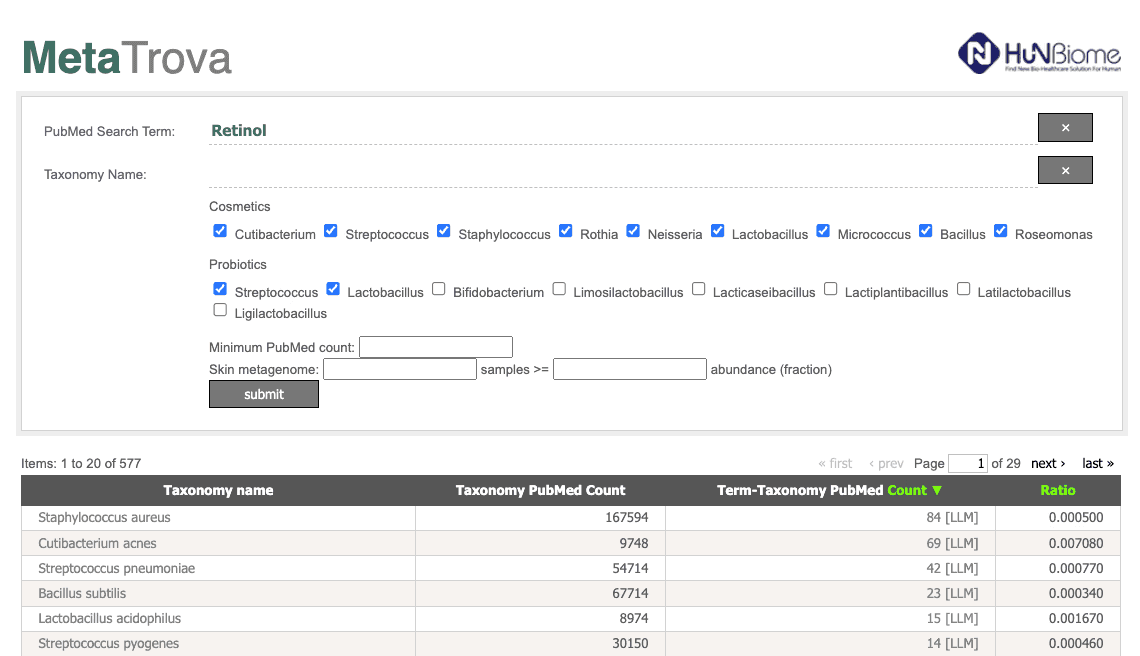The width and height of the screenshot is (1140, 656).
Task: Uncheck the Cutibacterium cosmetics checkbox
Action: [220, 231]
